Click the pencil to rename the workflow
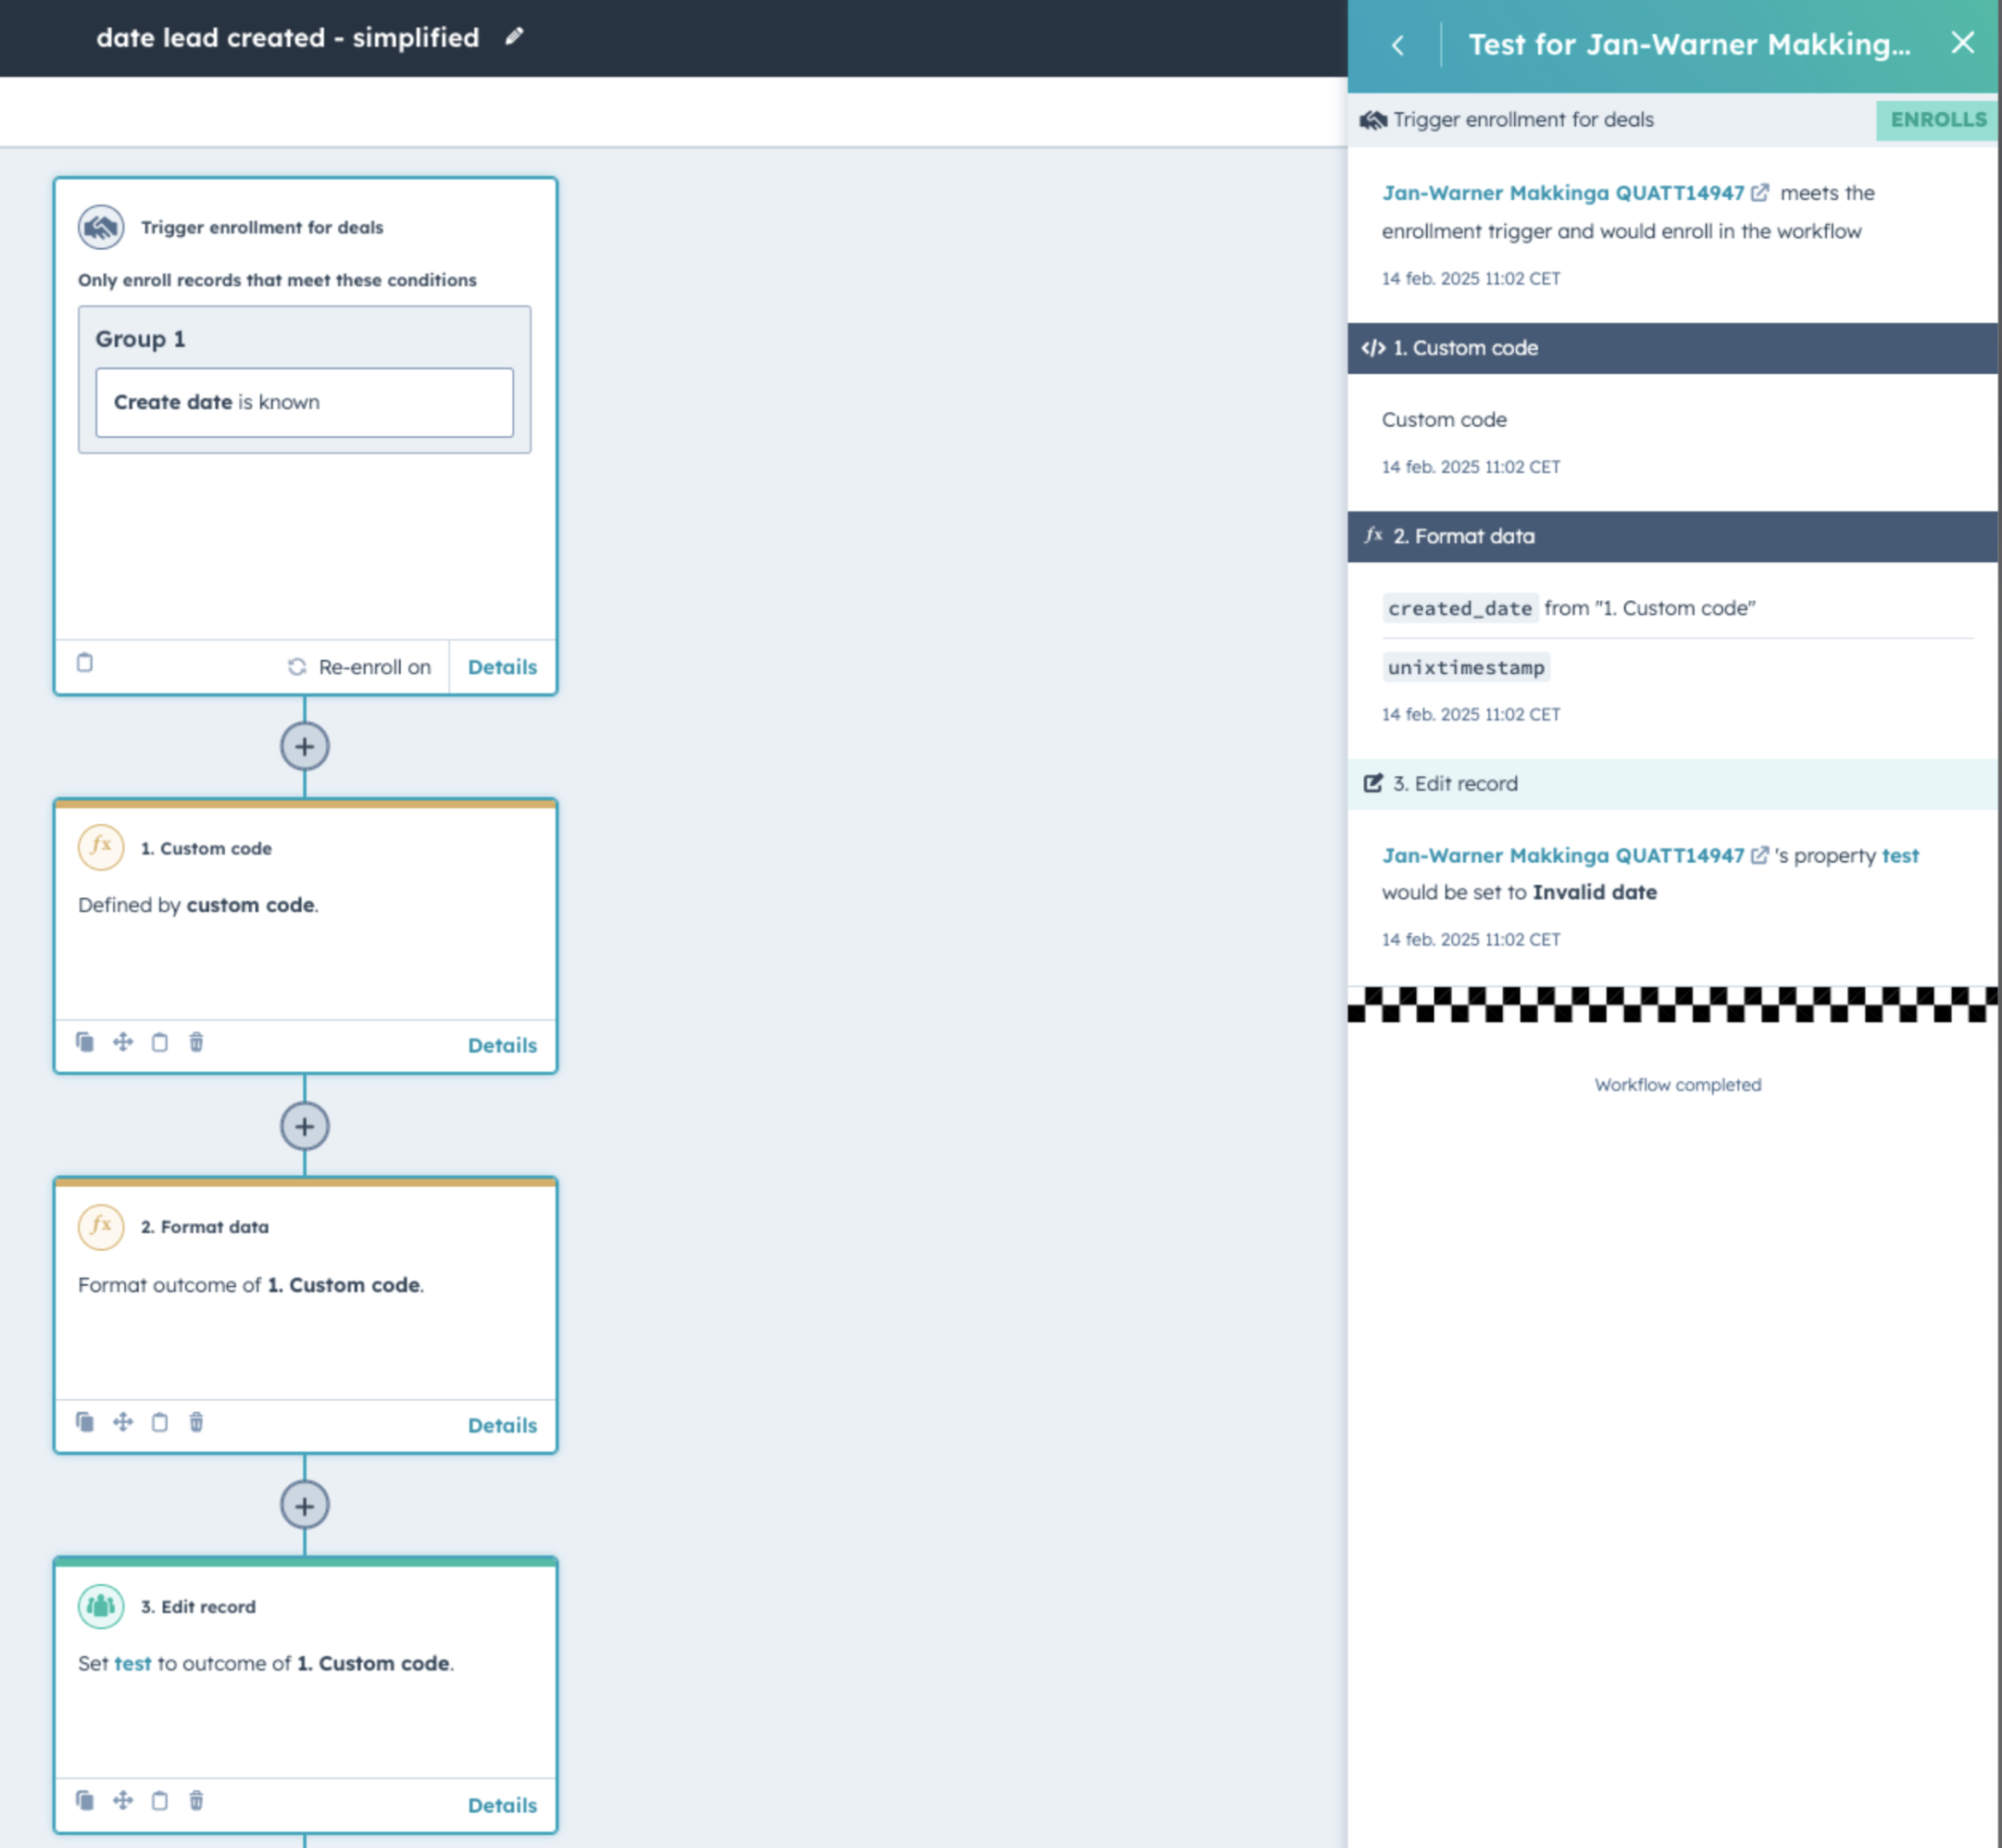2002x1848 pixels. pyautogui.click(x=514, y=37)
